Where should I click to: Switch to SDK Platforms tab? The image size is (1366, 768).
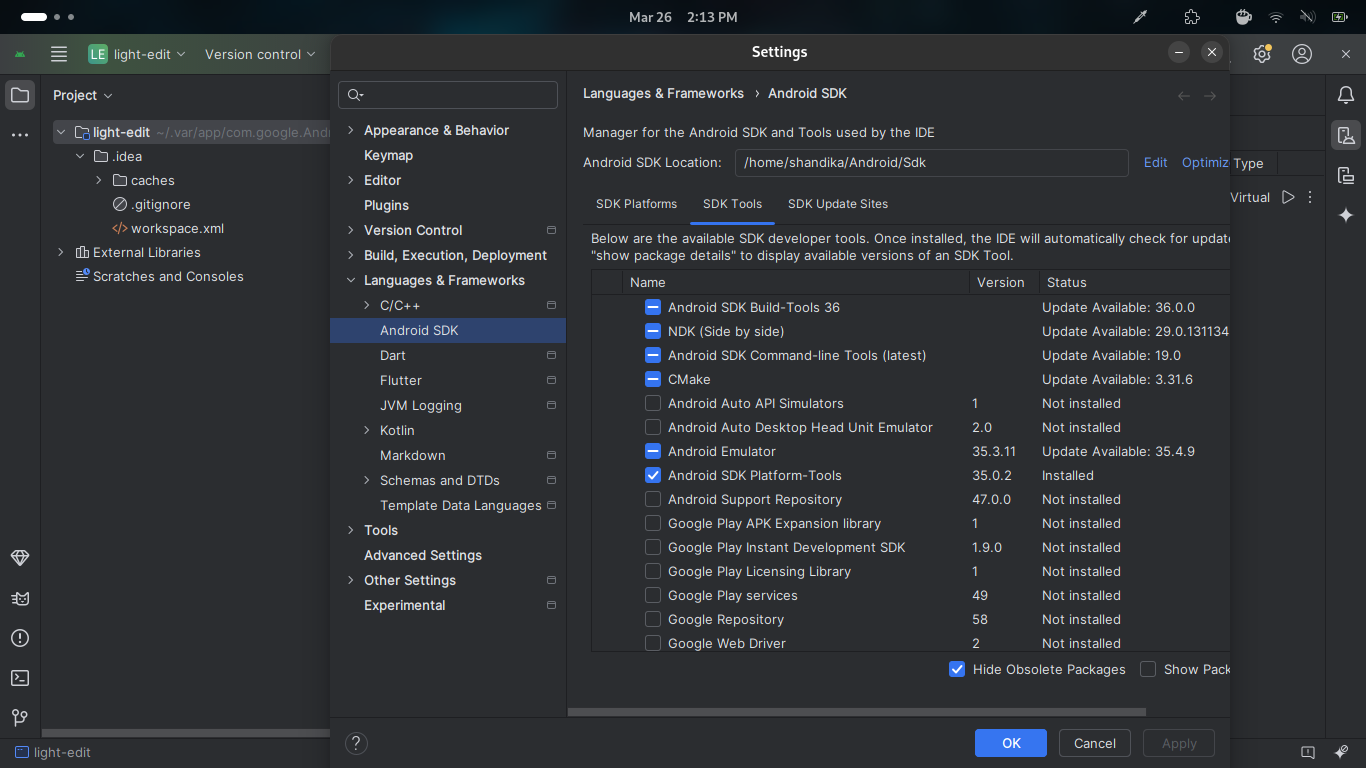point(636,204)
